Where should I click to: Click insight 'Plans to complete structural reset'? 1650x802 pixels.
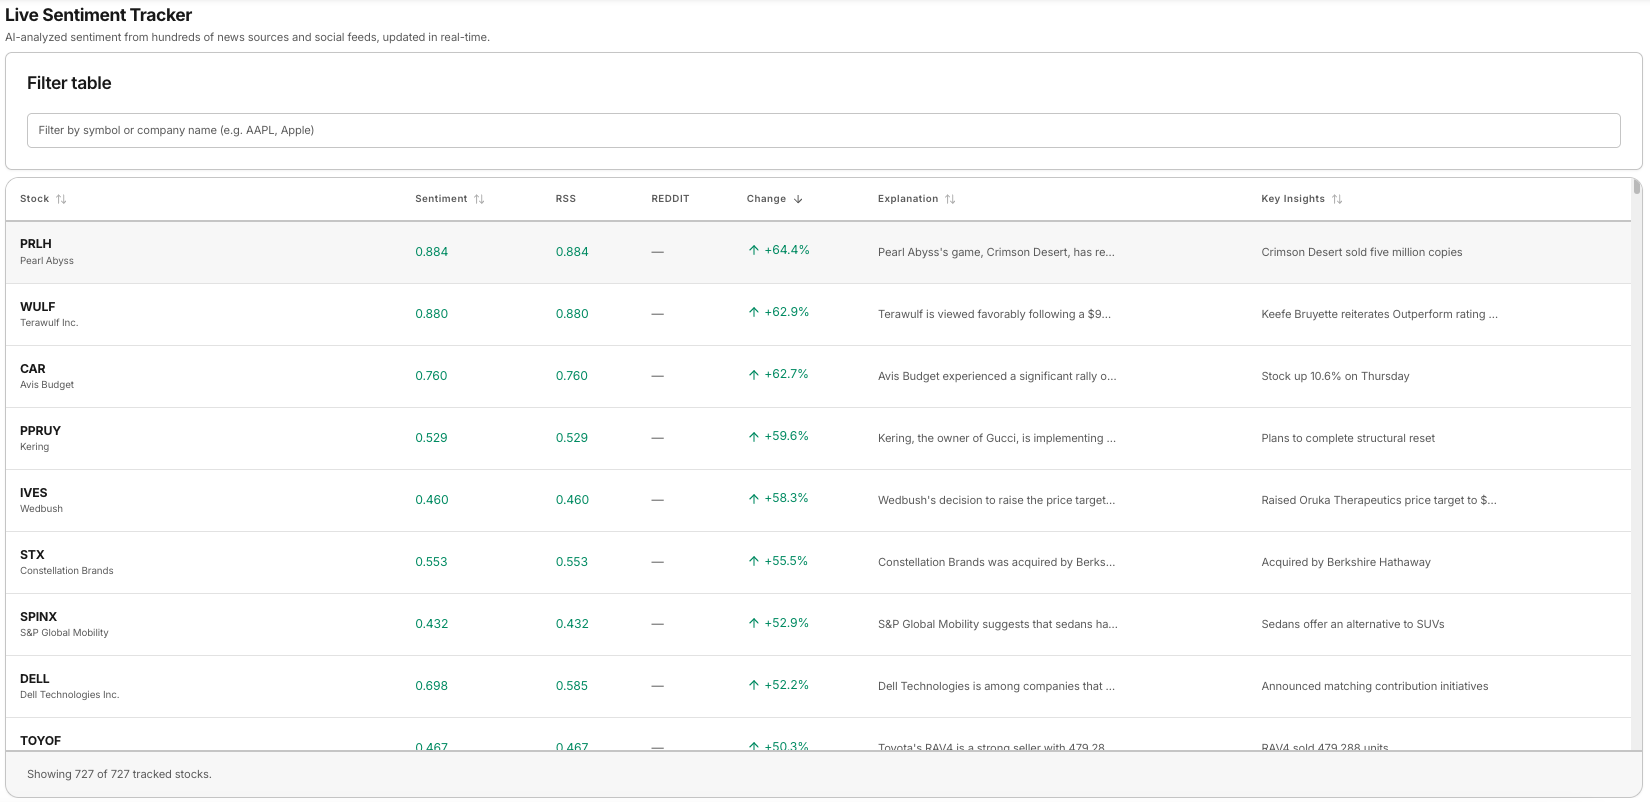click(1348, 438)
